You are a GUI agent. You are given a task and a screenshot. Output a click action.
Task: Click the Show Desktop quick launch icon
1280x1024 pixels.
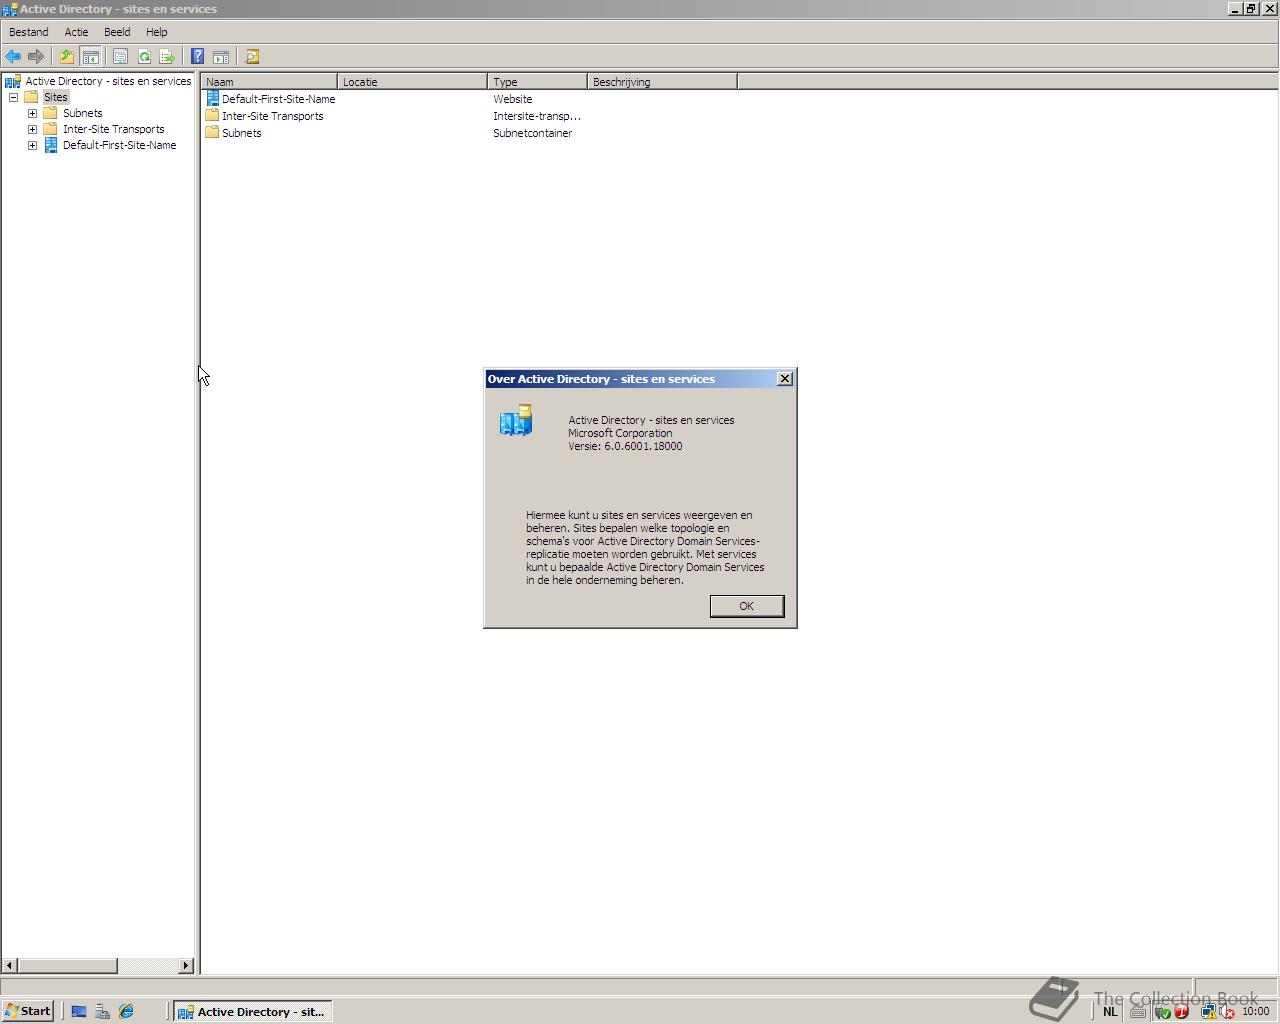point(79,1012)
